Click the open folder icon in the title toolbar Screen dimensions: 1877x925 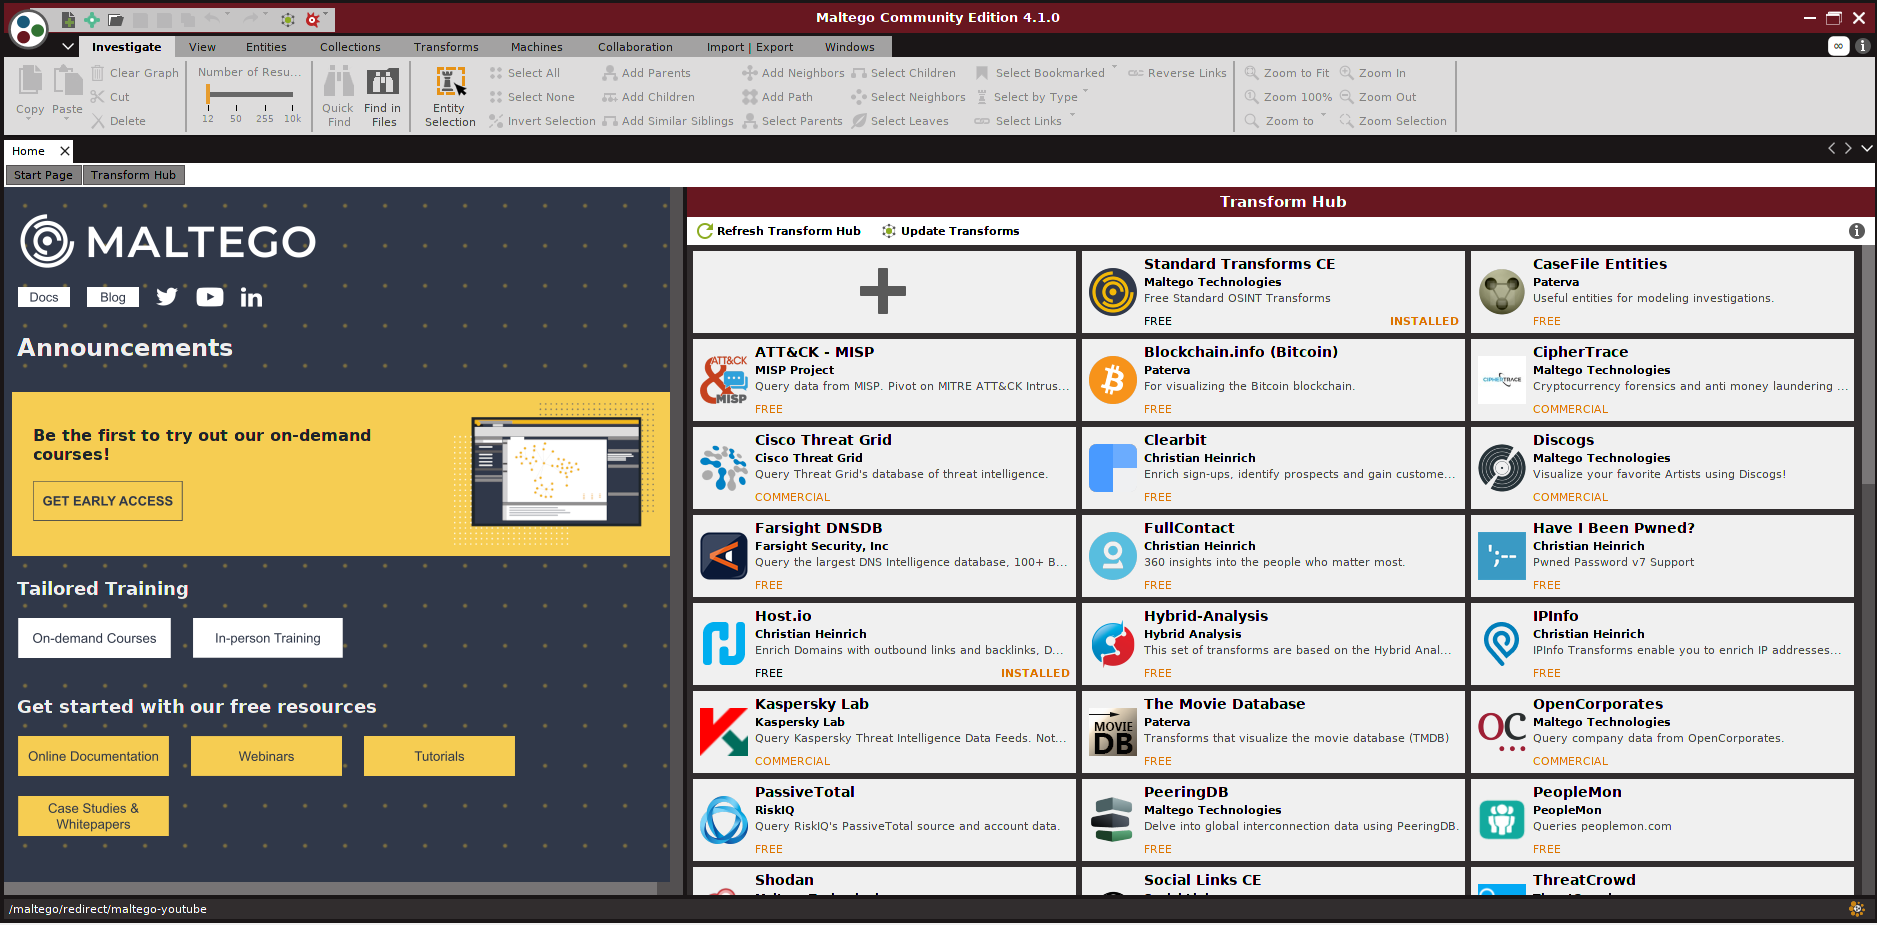click(x=116, y=19)
